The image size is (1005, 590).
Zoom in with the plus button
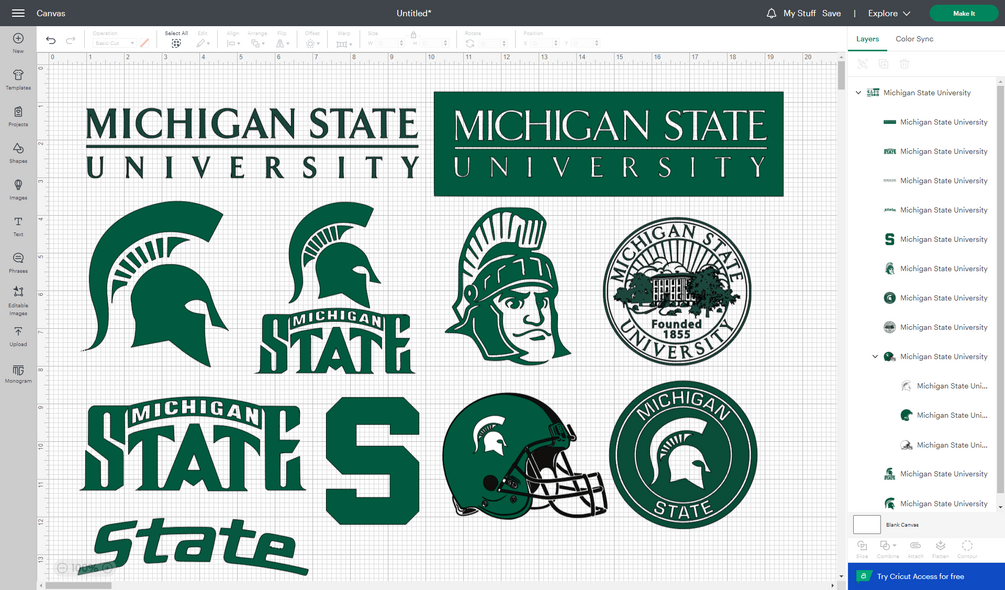click(108, 568)
